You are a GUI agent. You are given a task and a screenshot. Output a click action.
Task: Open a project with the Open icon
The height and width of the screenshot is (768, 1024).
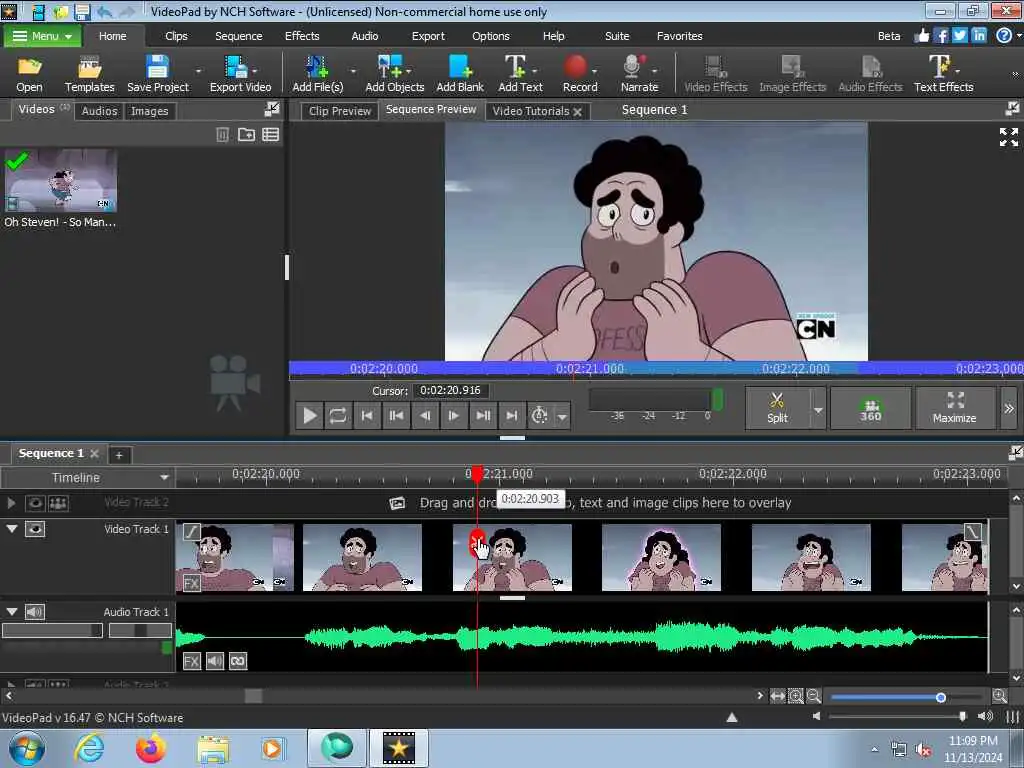pyautogui.click(x=29, y=74)
